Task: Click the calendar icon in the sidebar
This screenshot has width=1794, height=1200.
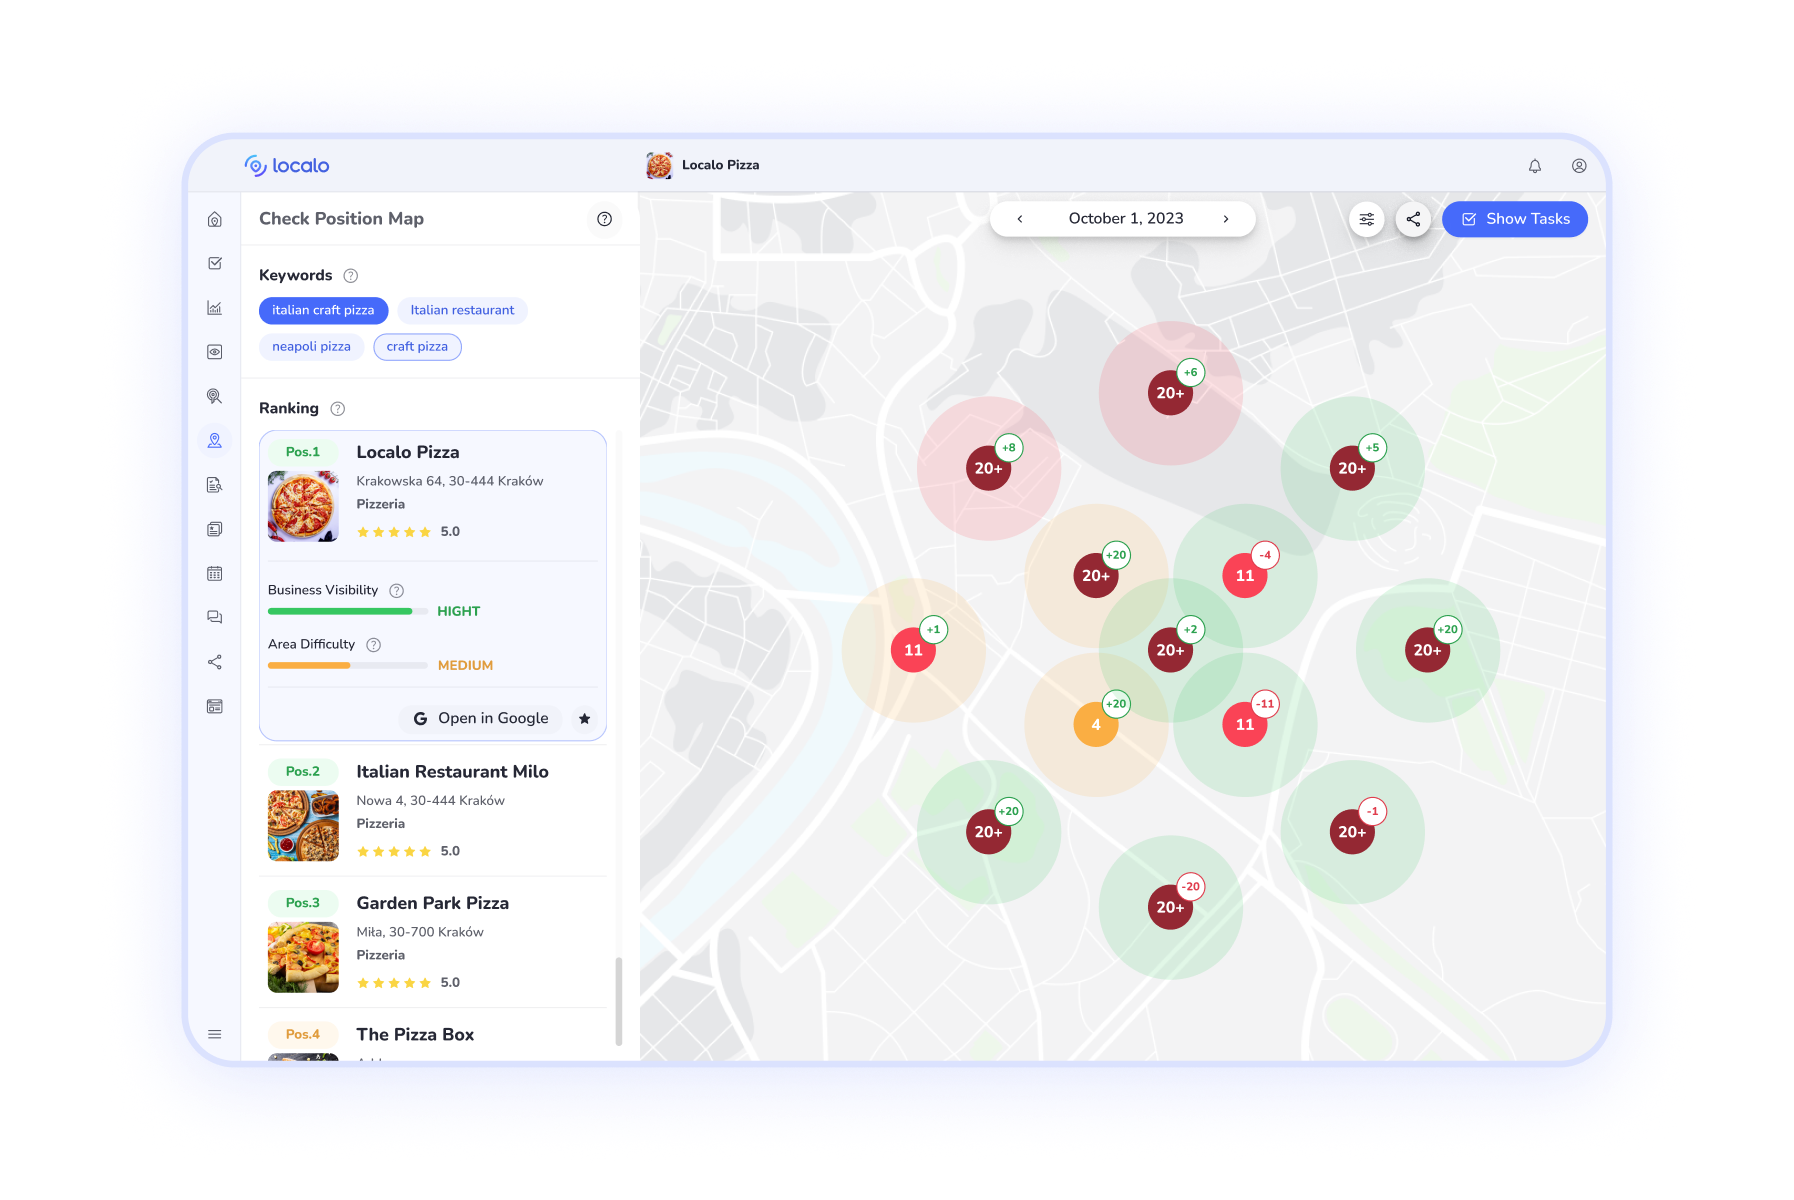Action: [x=214, y=574]
